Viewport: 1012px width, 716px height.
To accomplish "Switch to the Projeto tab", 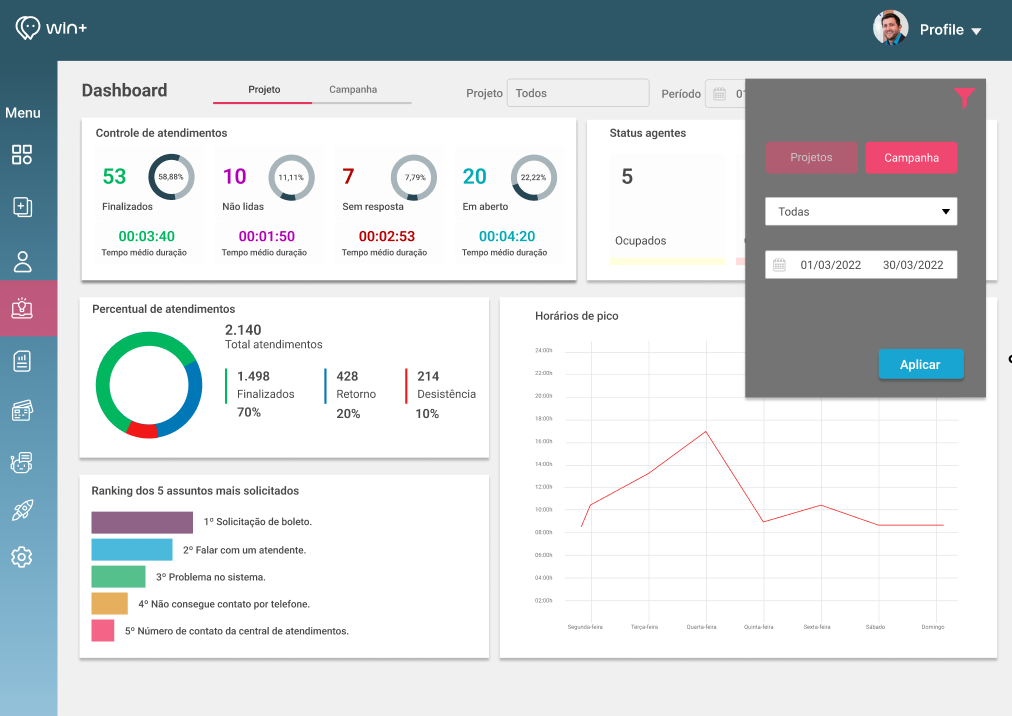I will point(264,90).
